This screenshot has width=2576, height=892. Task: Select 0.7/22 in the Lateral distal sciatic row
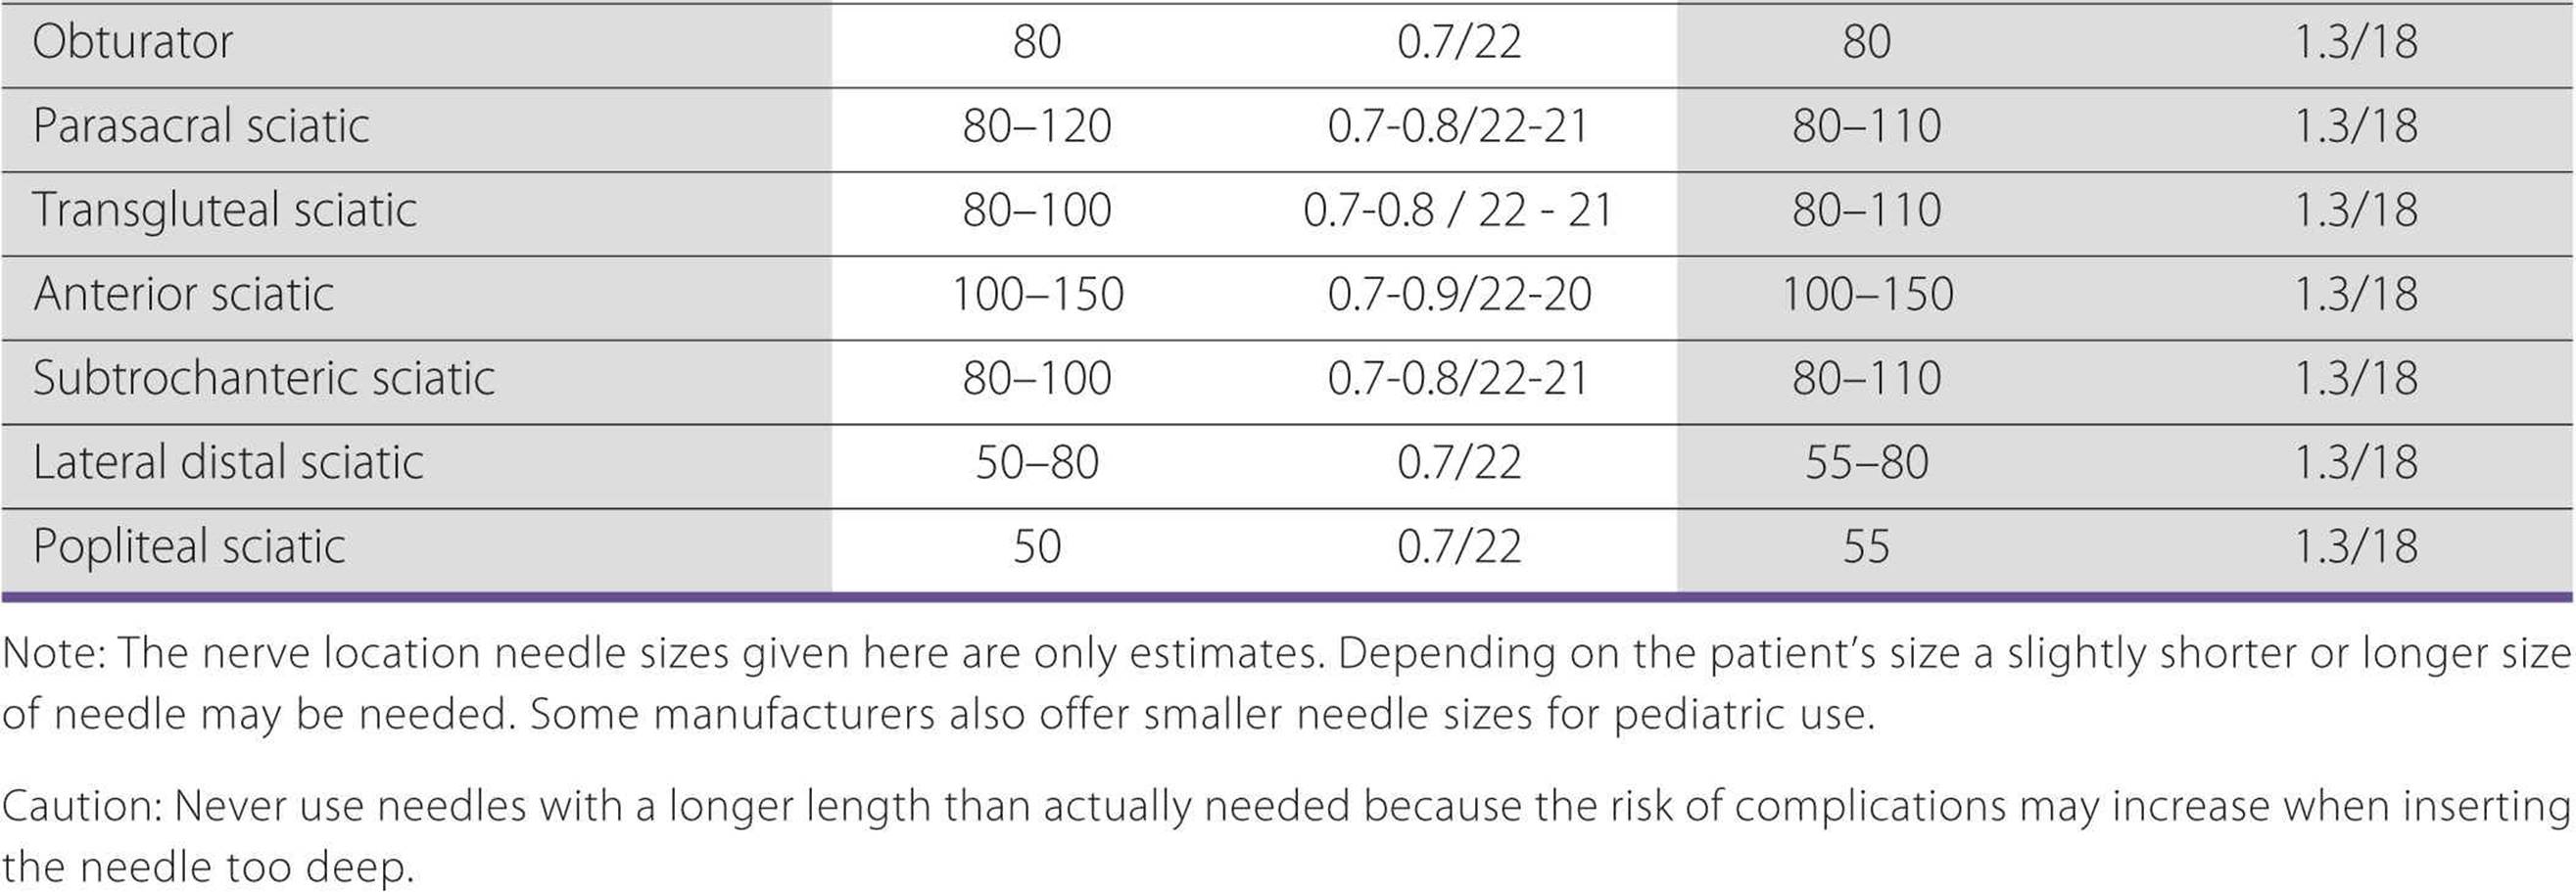[1459, 462]
